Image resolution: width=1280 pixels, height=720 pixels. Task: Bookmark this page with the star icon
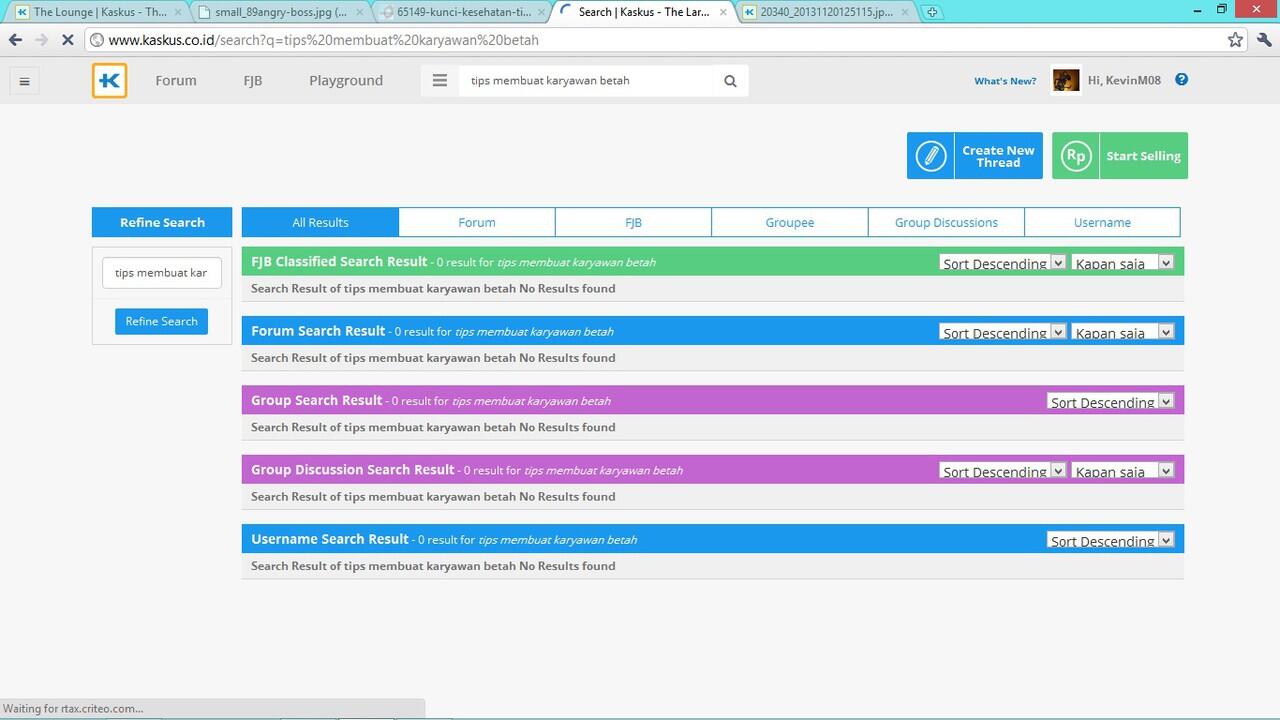point(1235,40)
